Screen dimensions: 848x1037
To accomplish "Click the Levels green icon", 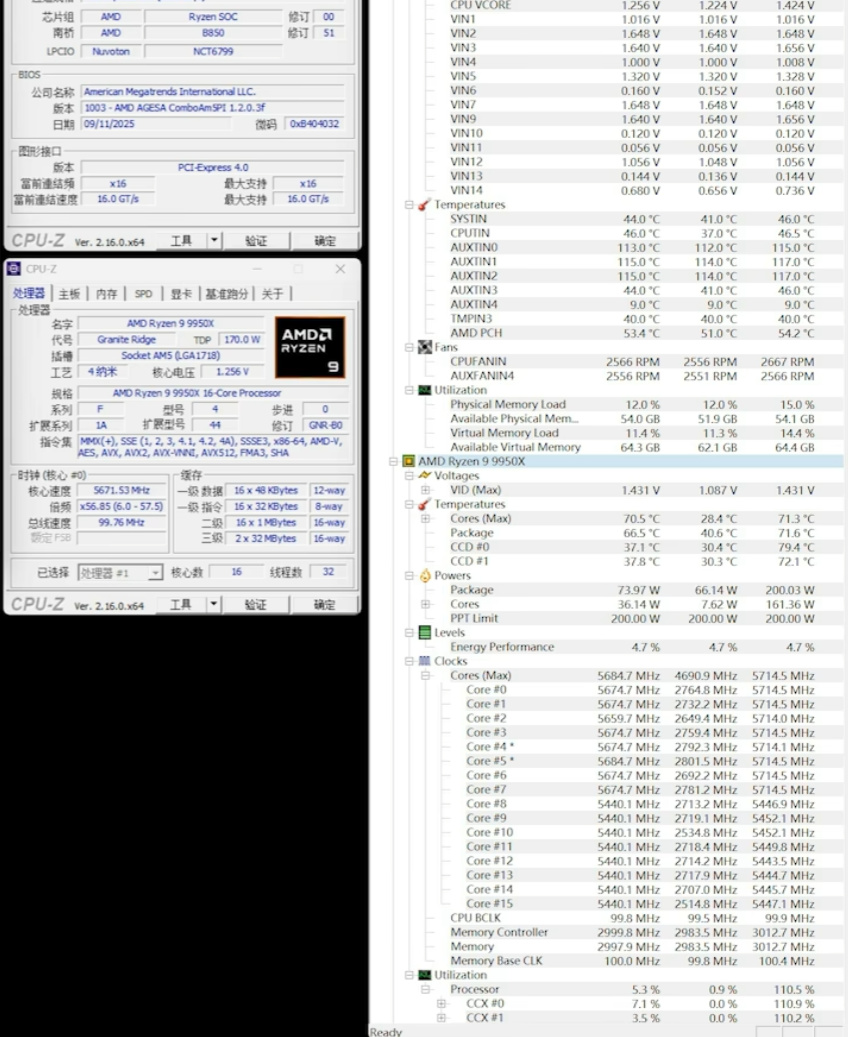I will (425, 632).
